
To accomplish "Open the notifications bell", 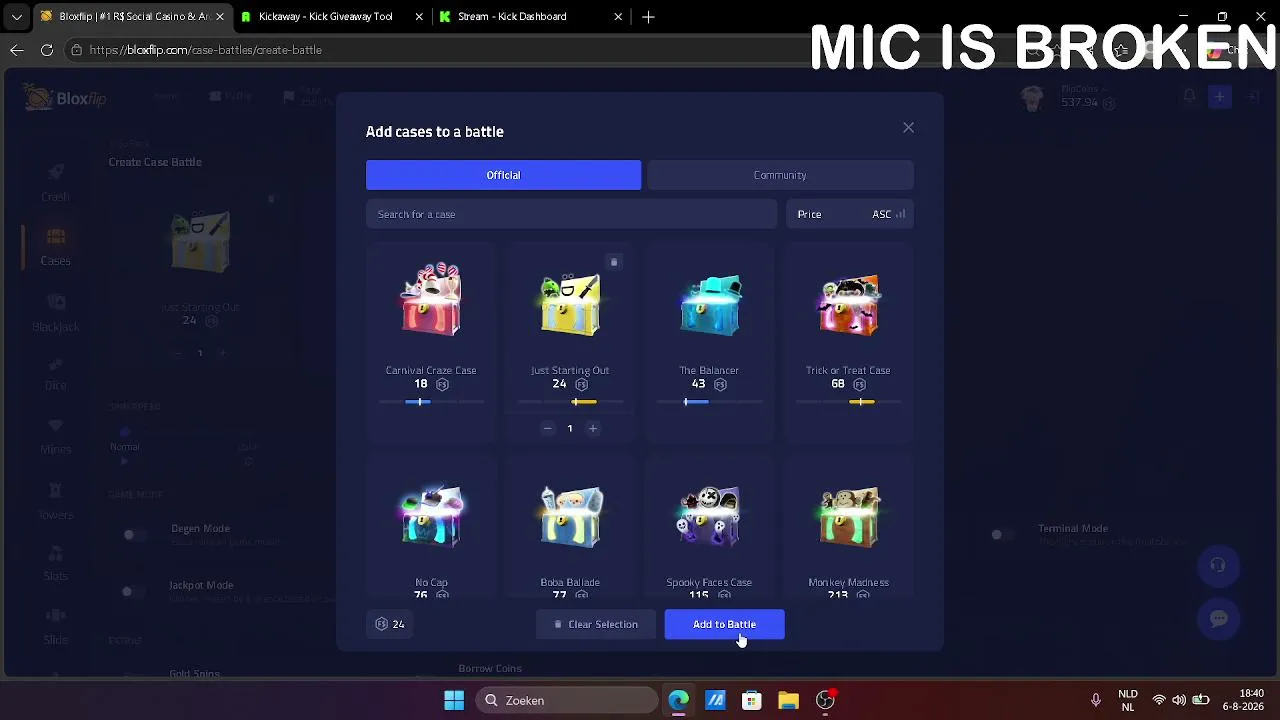I will pyautogui.click(x=1190, y=97).
